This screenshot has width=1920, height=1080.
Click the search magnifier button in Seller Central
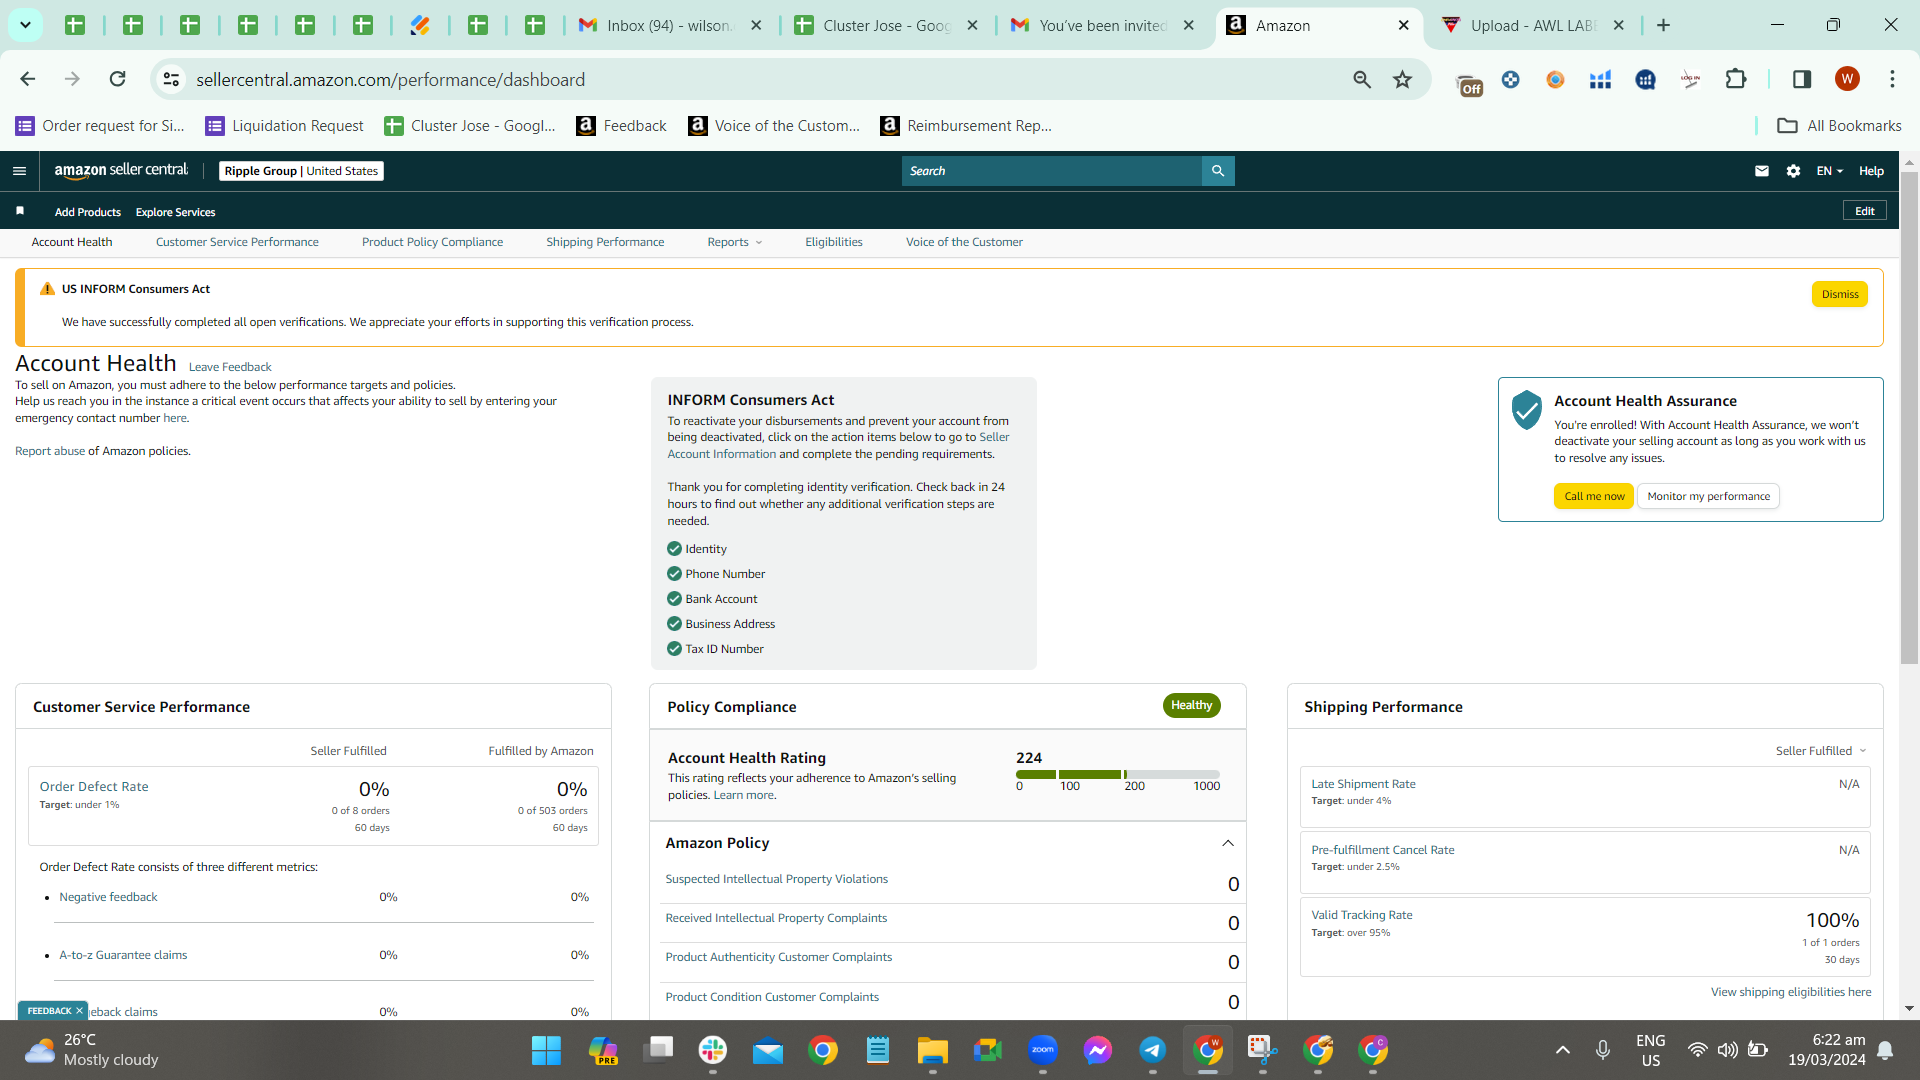click(x=1218, y=171)
